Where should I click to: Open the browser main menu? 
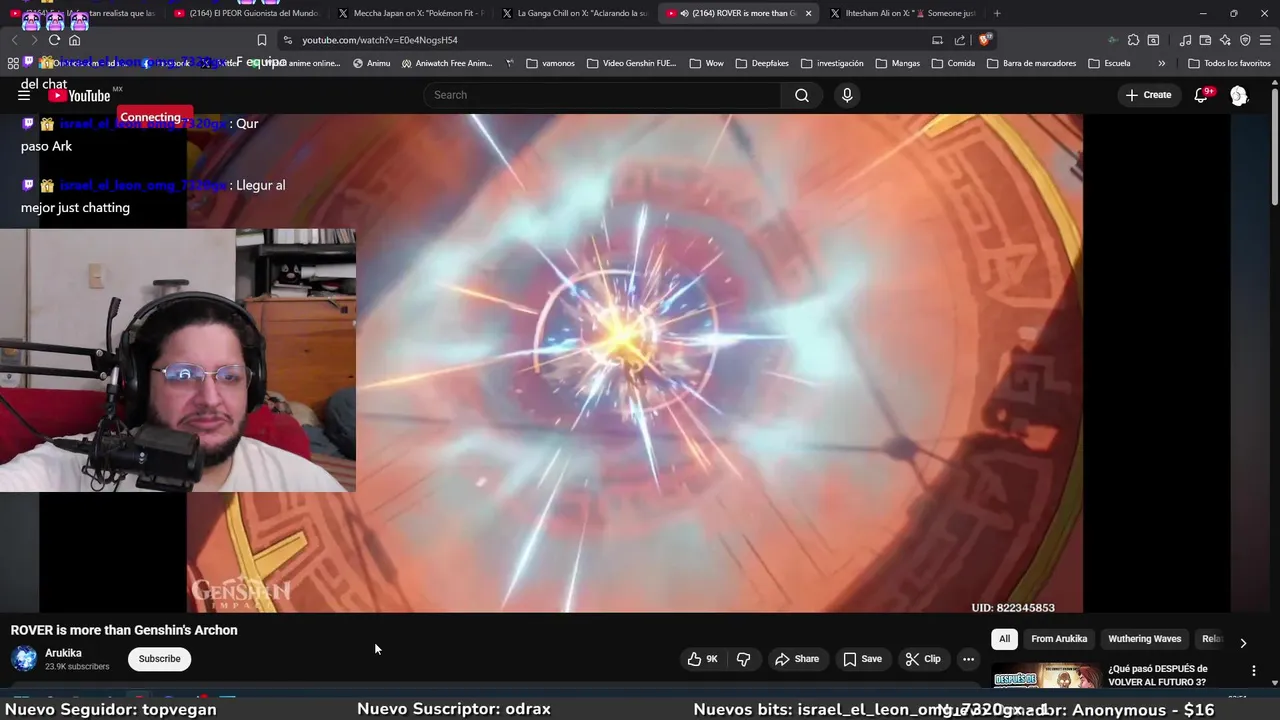[1265, 40]
